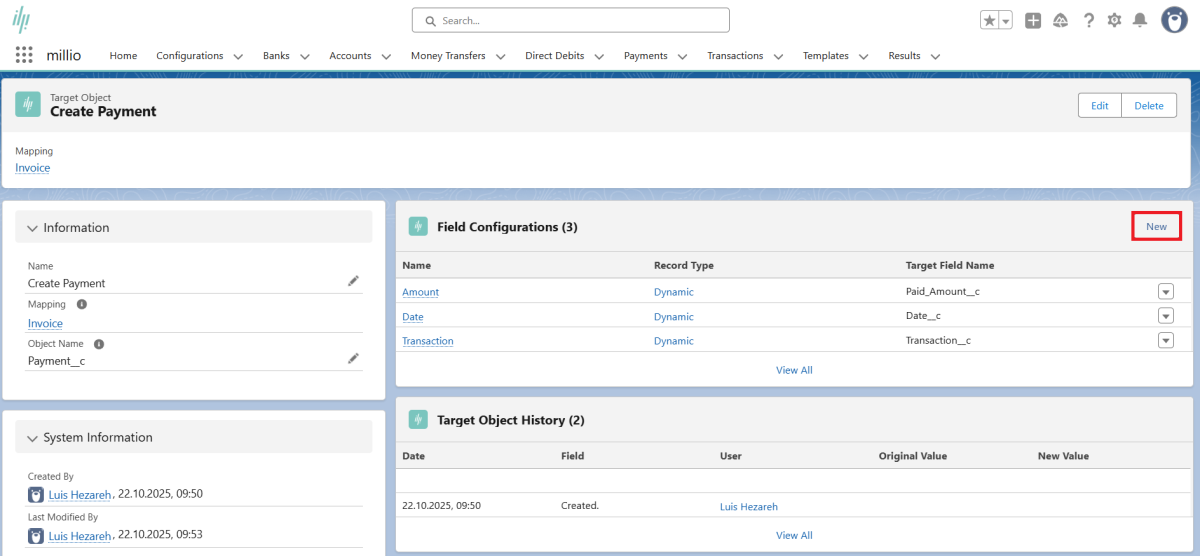1200x556 pixels.
Task: Open row actions dropdown for Amount
Action: [1165, 292]
